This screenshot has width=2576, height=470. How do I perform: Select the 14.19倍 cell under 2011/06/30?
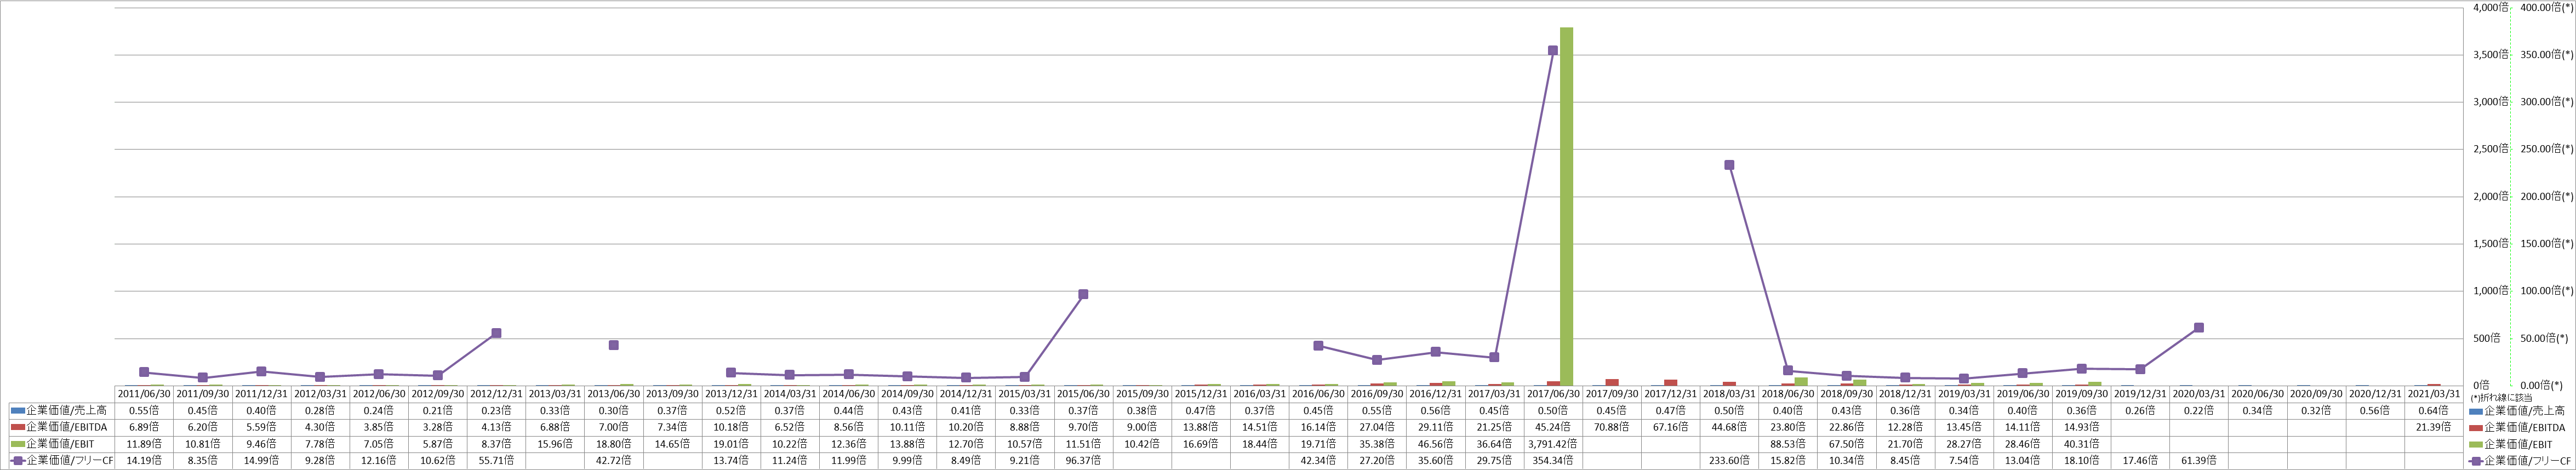tap(144, 460)
